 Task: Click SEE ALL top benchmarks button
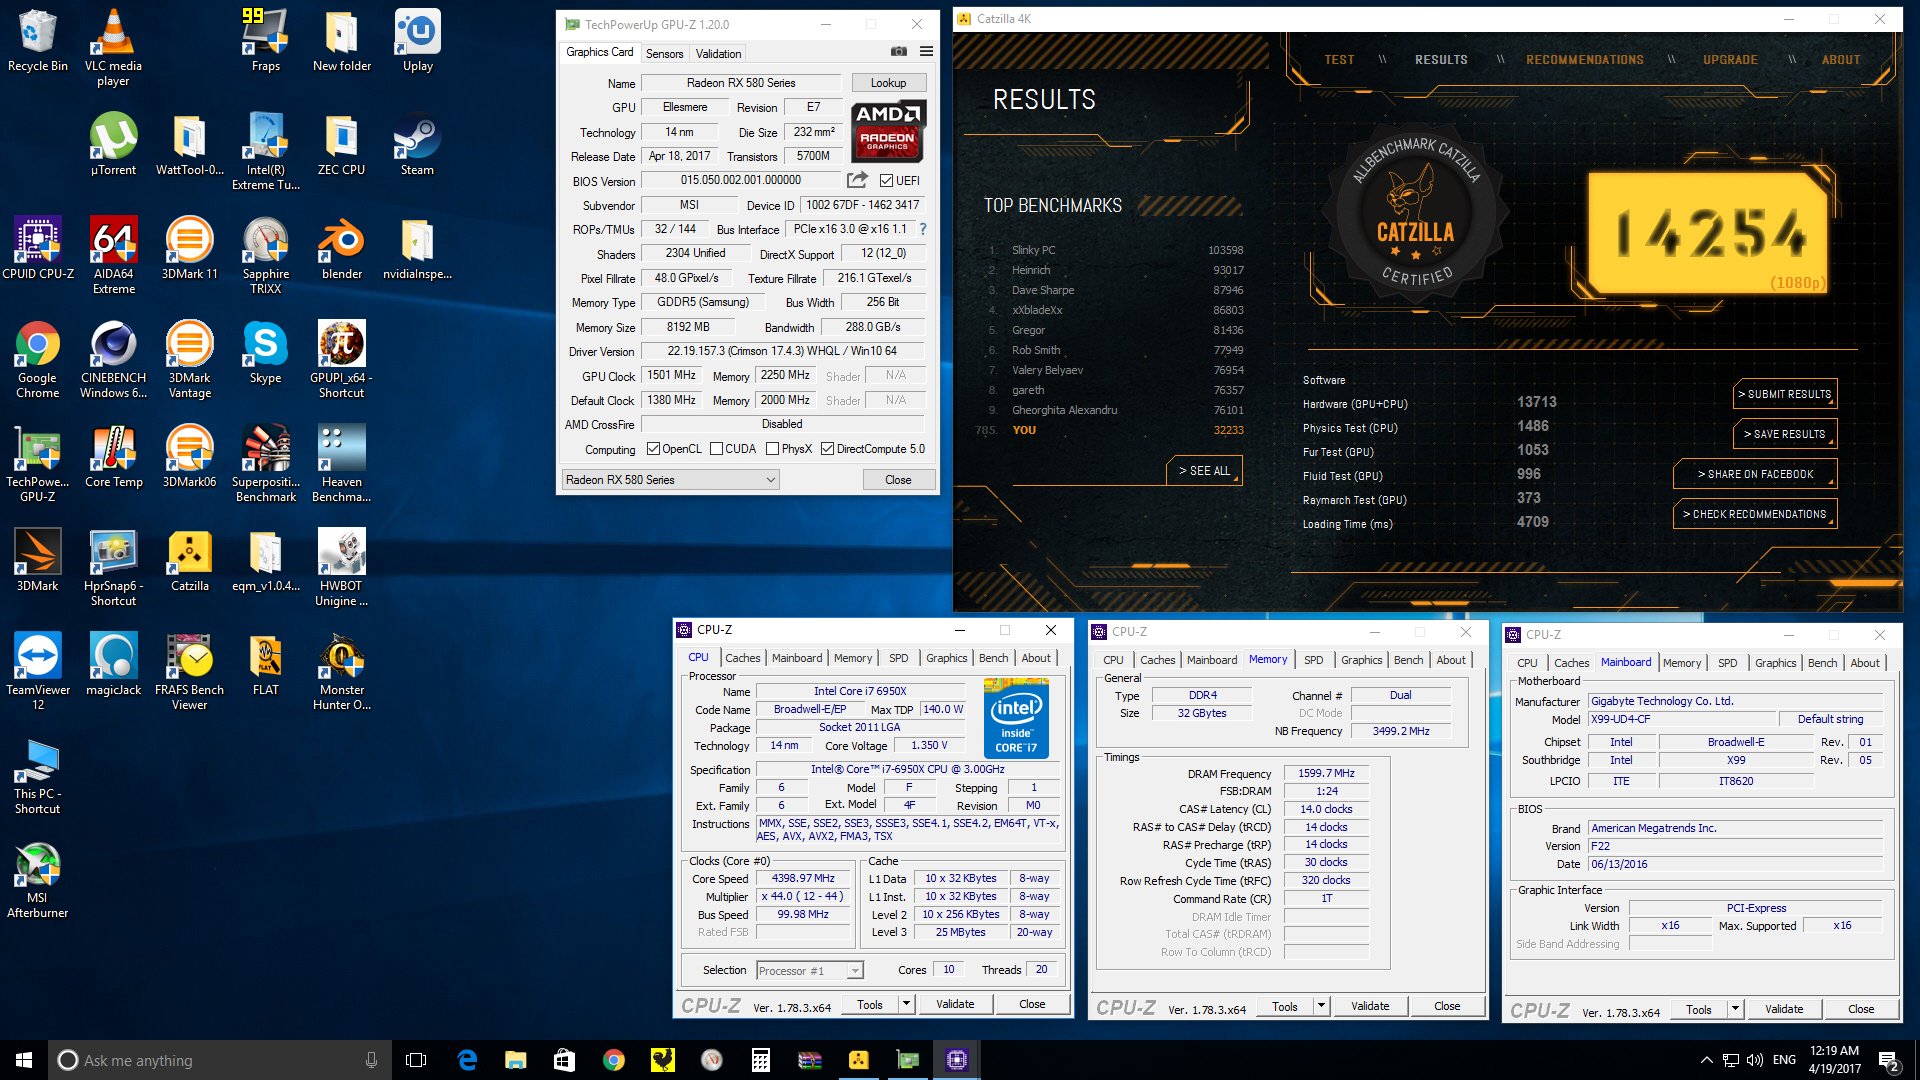pyautogui.click(x=1204, y=470)
